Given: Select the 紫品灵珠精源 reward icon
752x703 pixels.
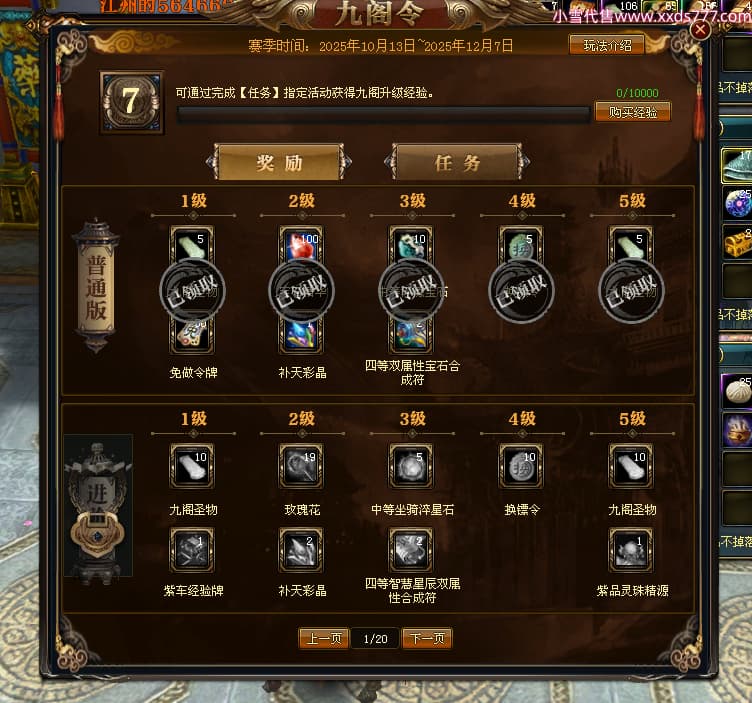Looking at the screenshot, I should coord(631,550).
